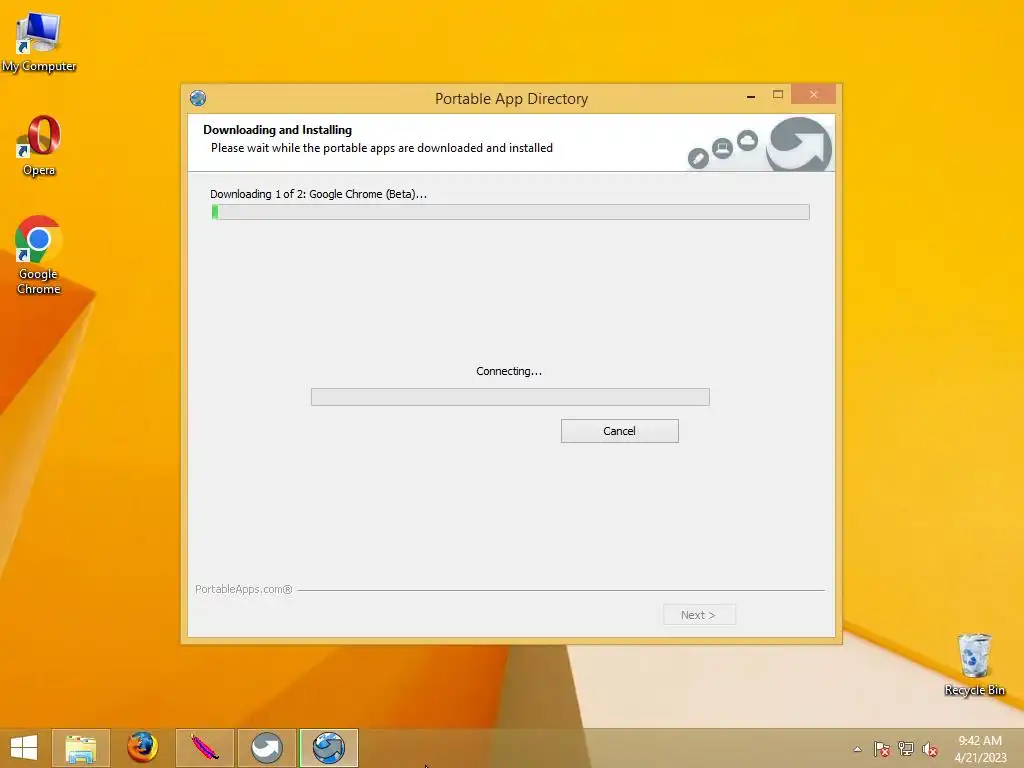Click the pencil drive icon in header
The image size is (1024, 768).
coord(698,158)
